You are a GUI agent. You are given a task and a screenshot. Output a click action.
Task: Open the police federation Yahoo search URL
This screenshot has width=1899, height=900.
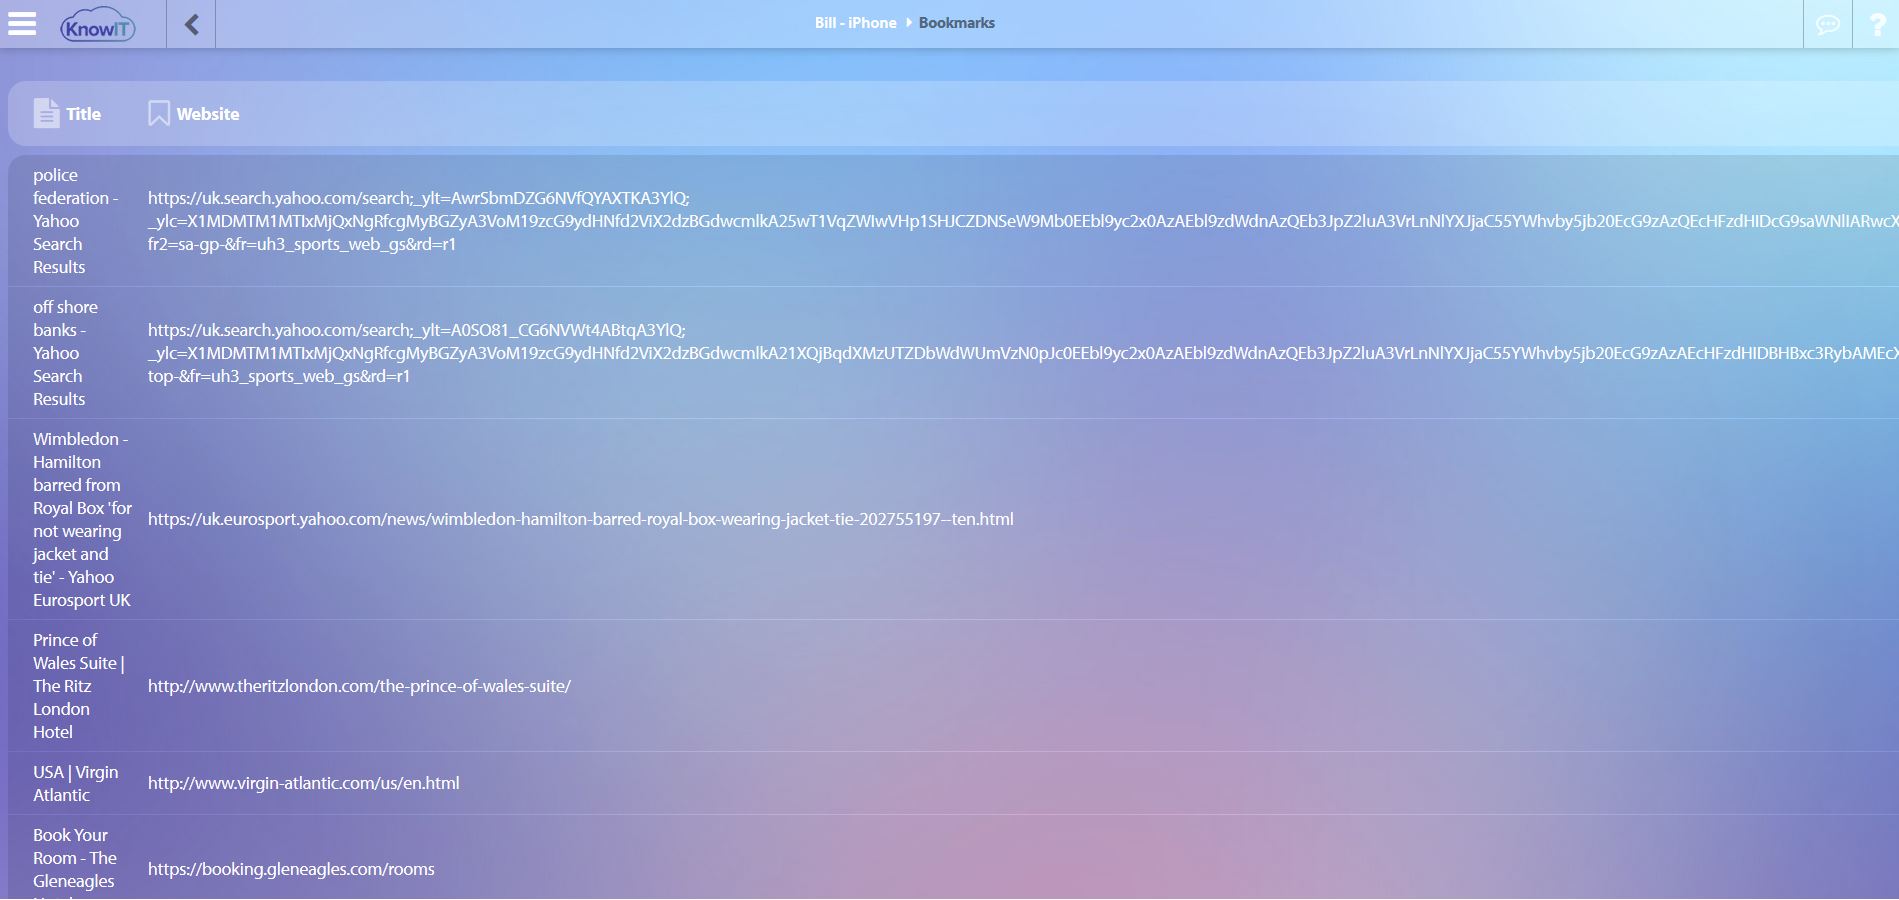(x=1023, y=221)
